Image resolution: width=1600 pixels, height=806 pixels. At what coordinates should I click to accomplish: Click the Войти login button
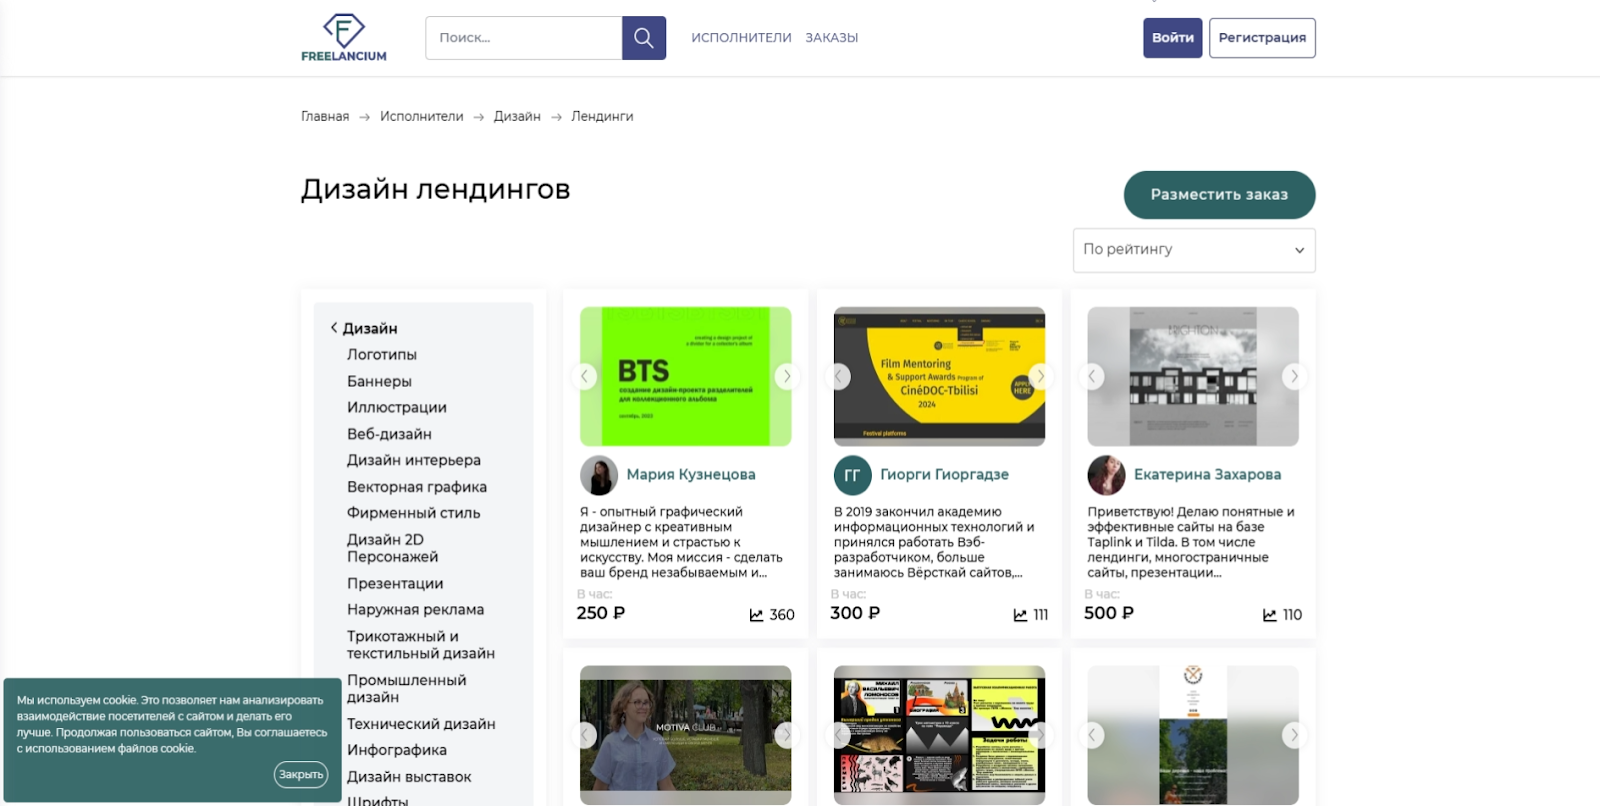pos(1173,38)
